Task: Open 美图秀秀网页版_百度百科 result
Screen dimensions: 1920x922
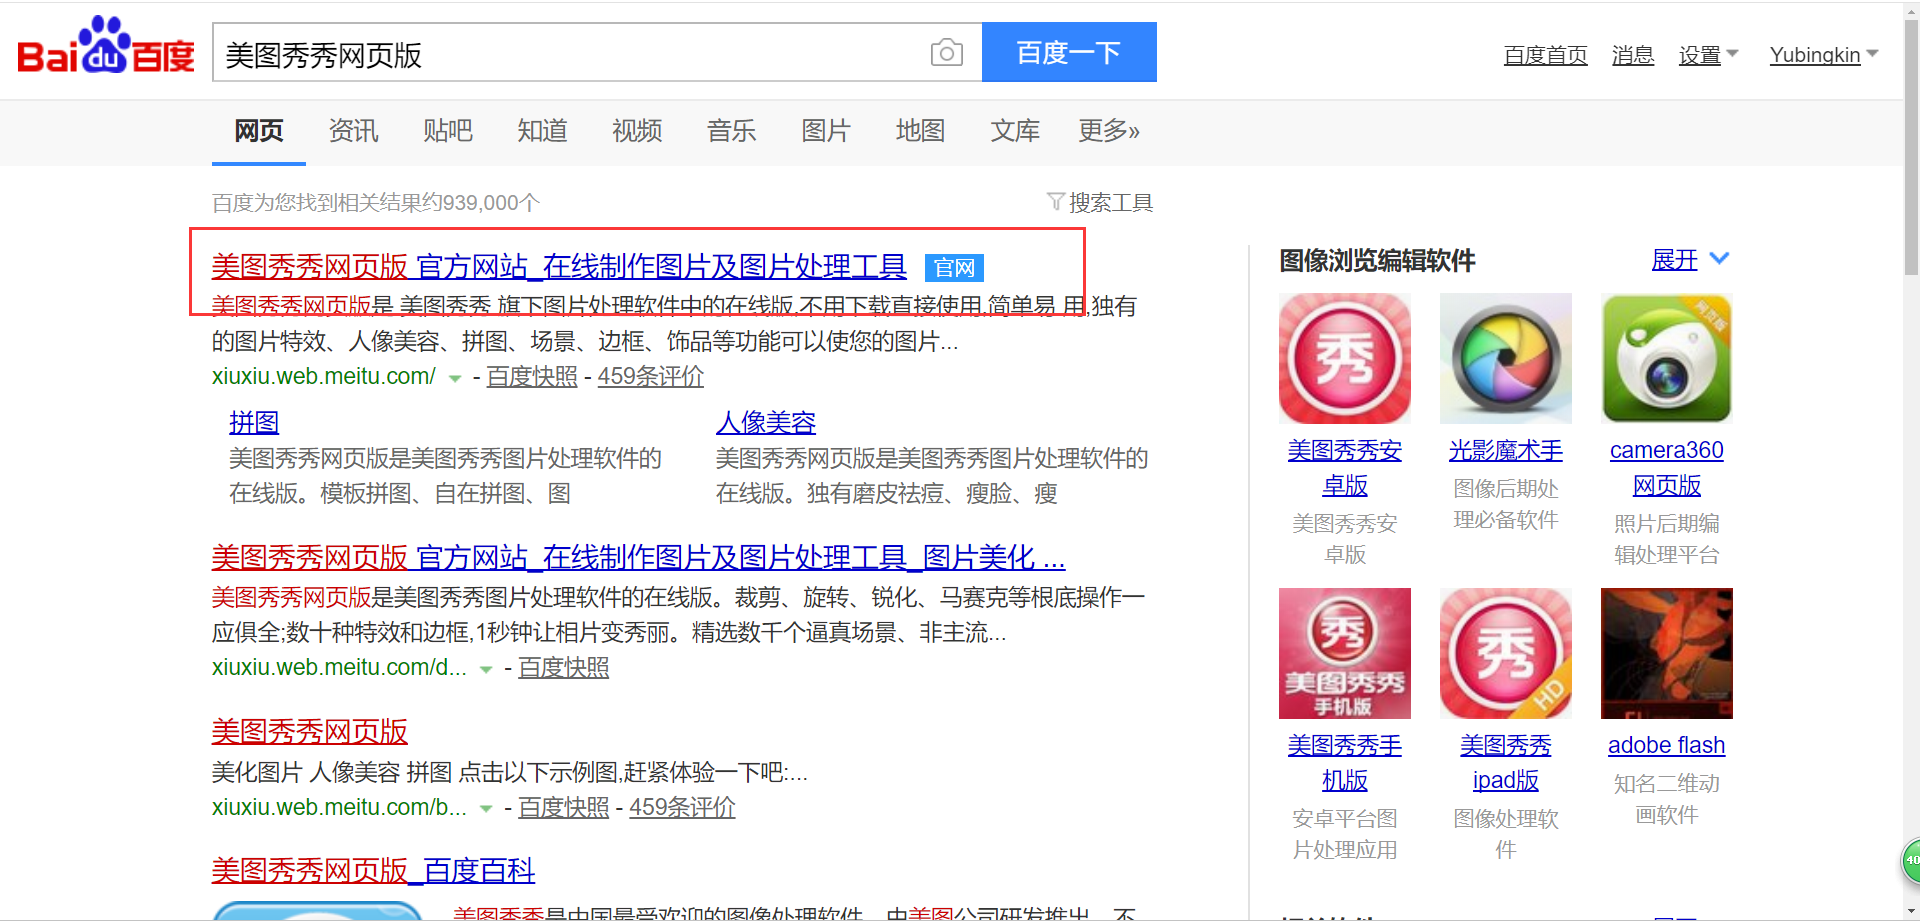Action: tap(373, 870)
